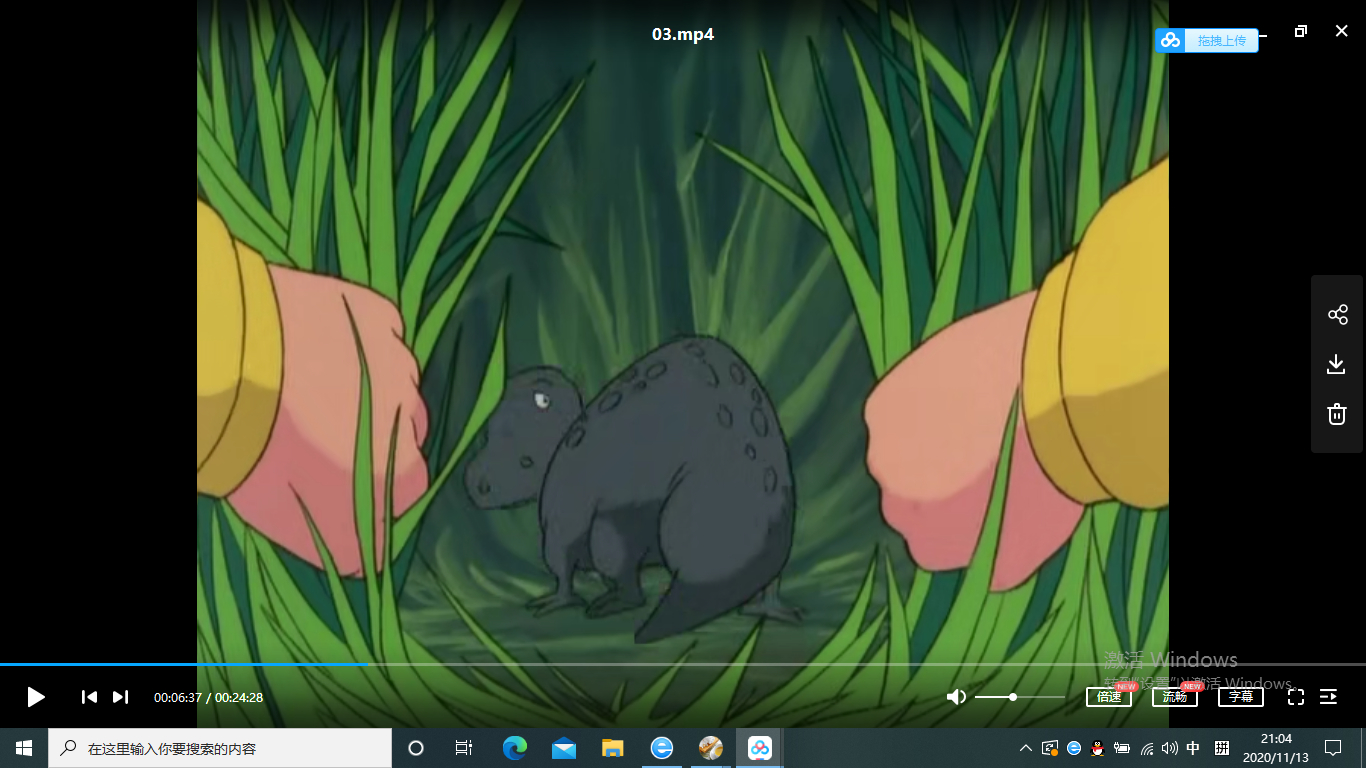Viewport: 1366px width, 768px height.
Task: Click the 03.mp4 video title
Action: pos(683,34)
